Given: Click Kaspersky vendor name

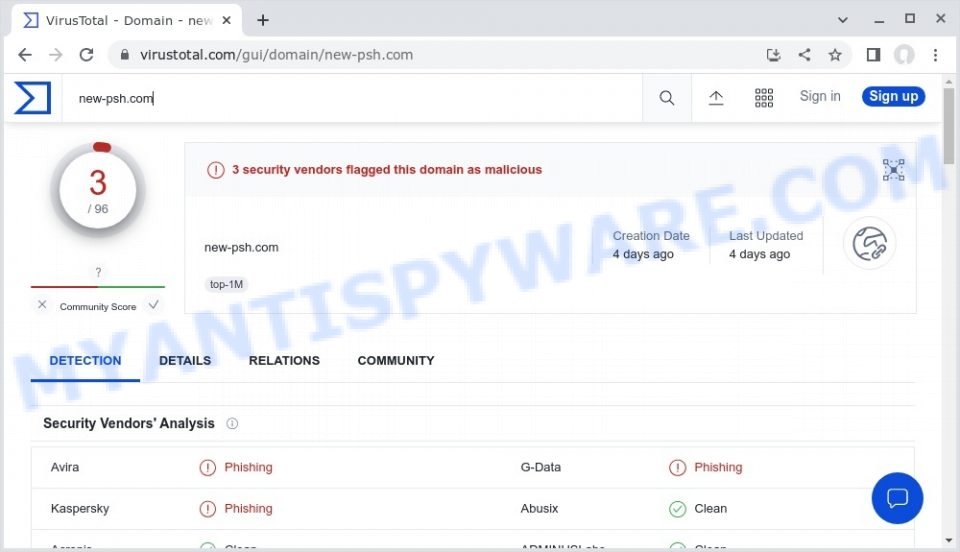Looking at the screenshot, I should (x=80, y=509).
